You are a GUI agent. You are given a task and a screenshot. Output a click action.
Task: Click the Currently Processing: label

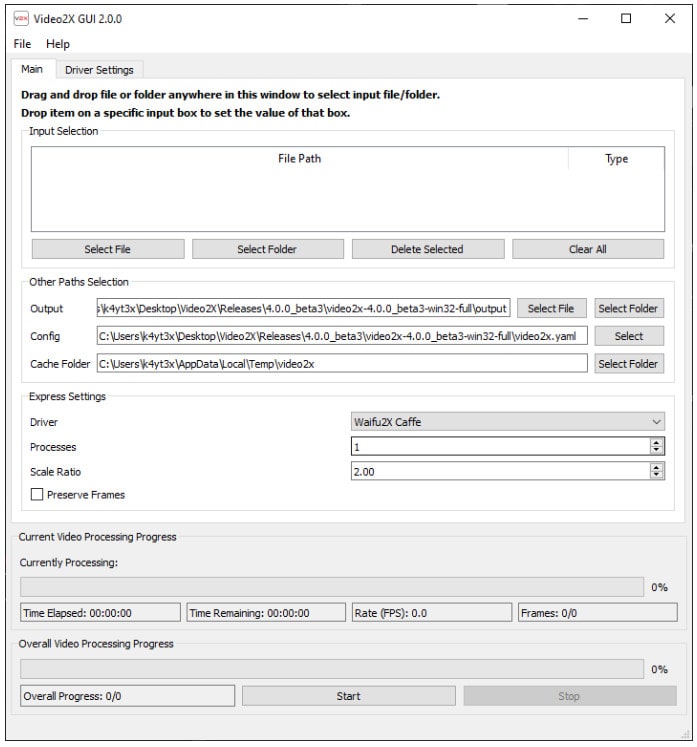pyautogui.click(x=69, y=562)
